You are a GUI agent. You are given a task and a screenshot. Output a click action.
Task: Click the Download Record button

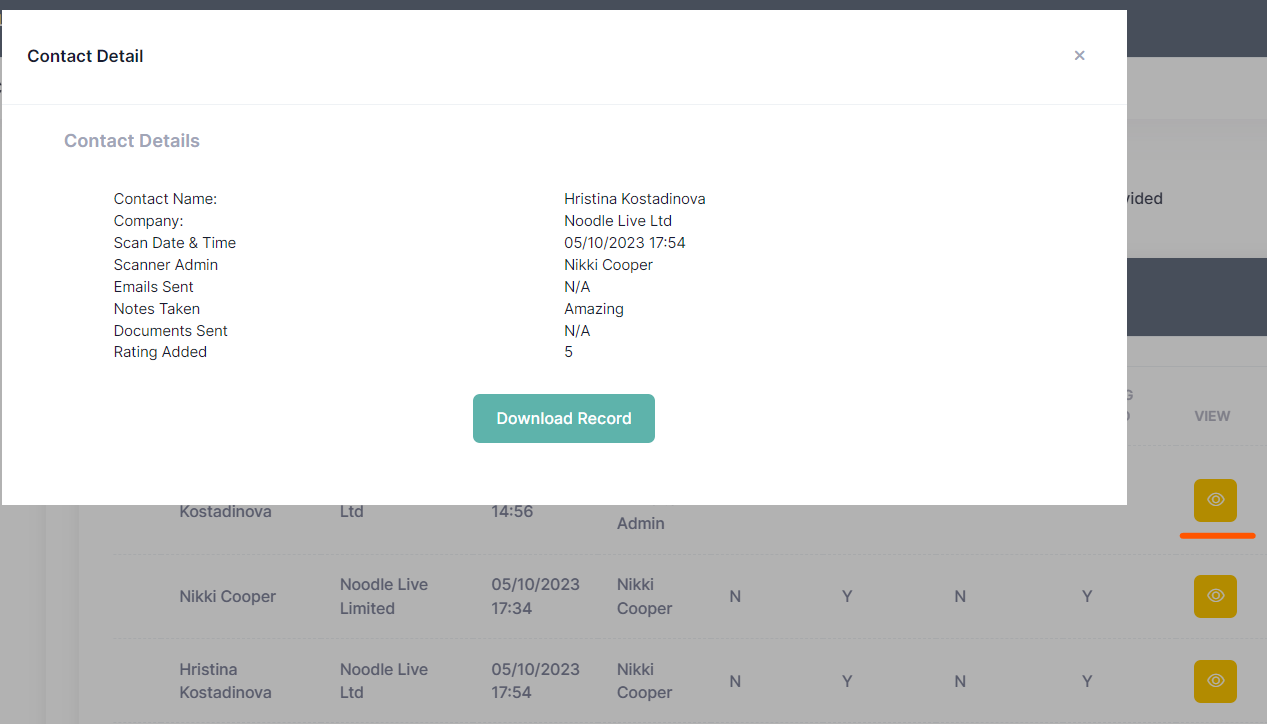(563, 418)
